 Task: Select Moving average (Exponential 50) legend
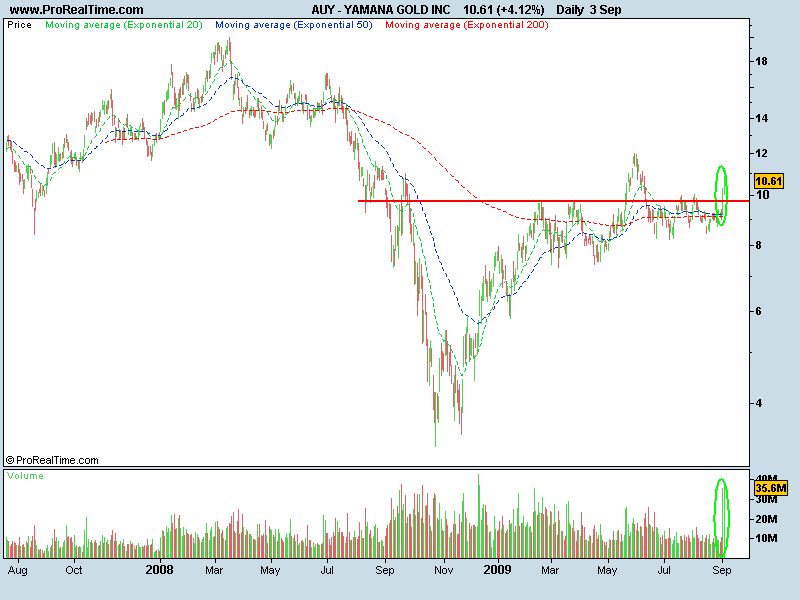294,25
